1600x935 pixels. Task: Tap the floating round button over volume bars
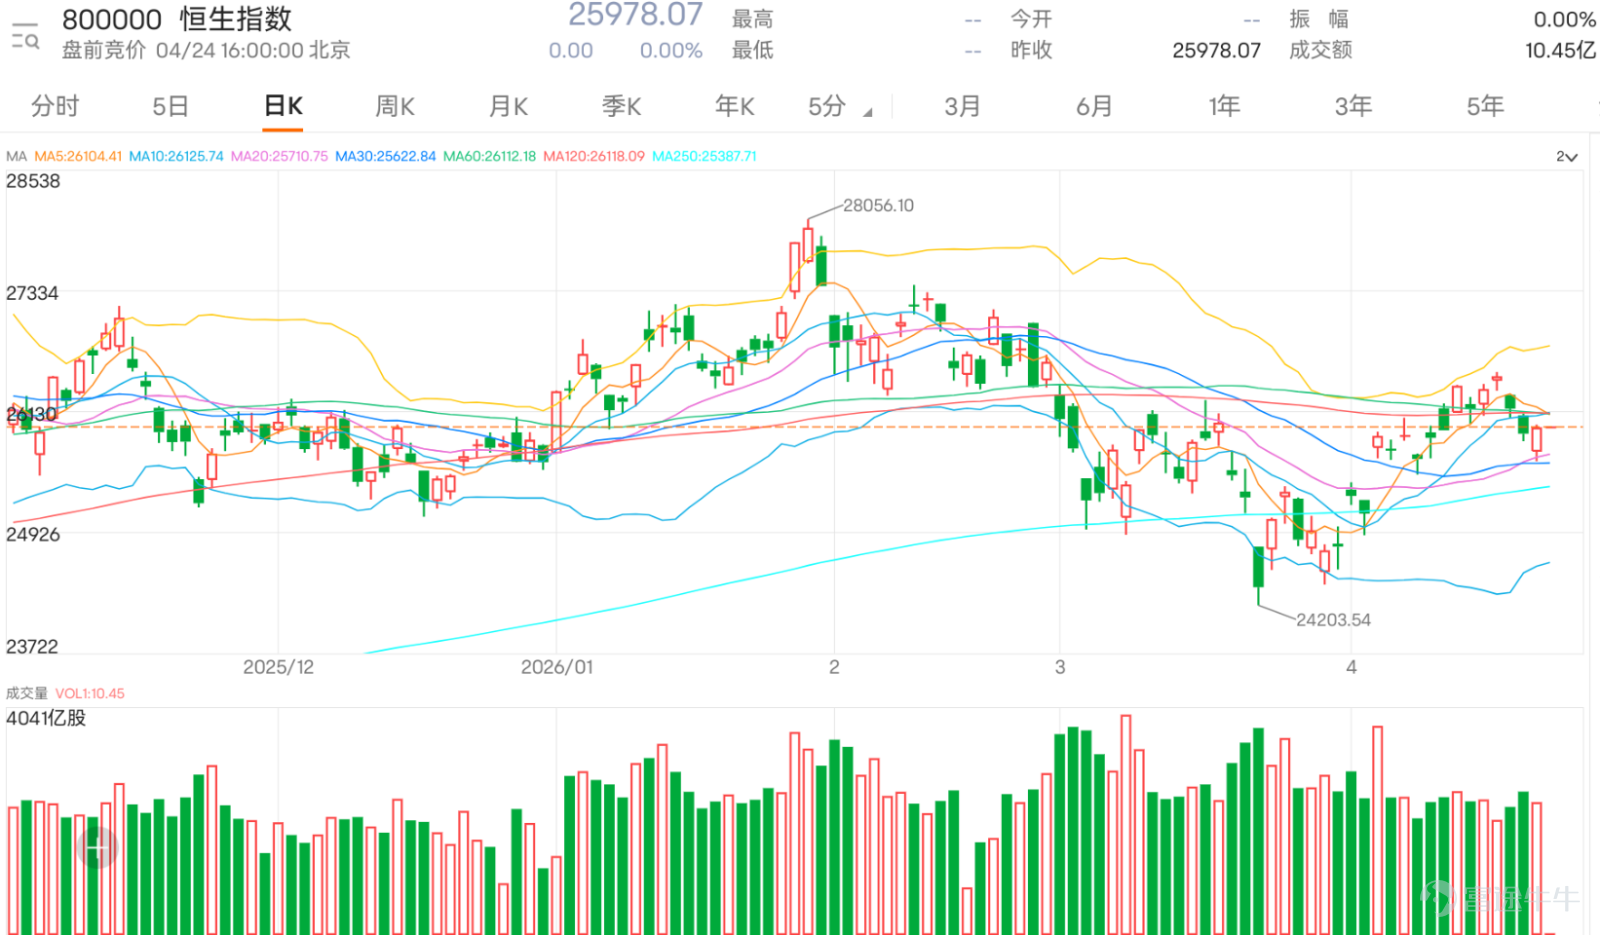pyautogui.click(x=97, y=848)
